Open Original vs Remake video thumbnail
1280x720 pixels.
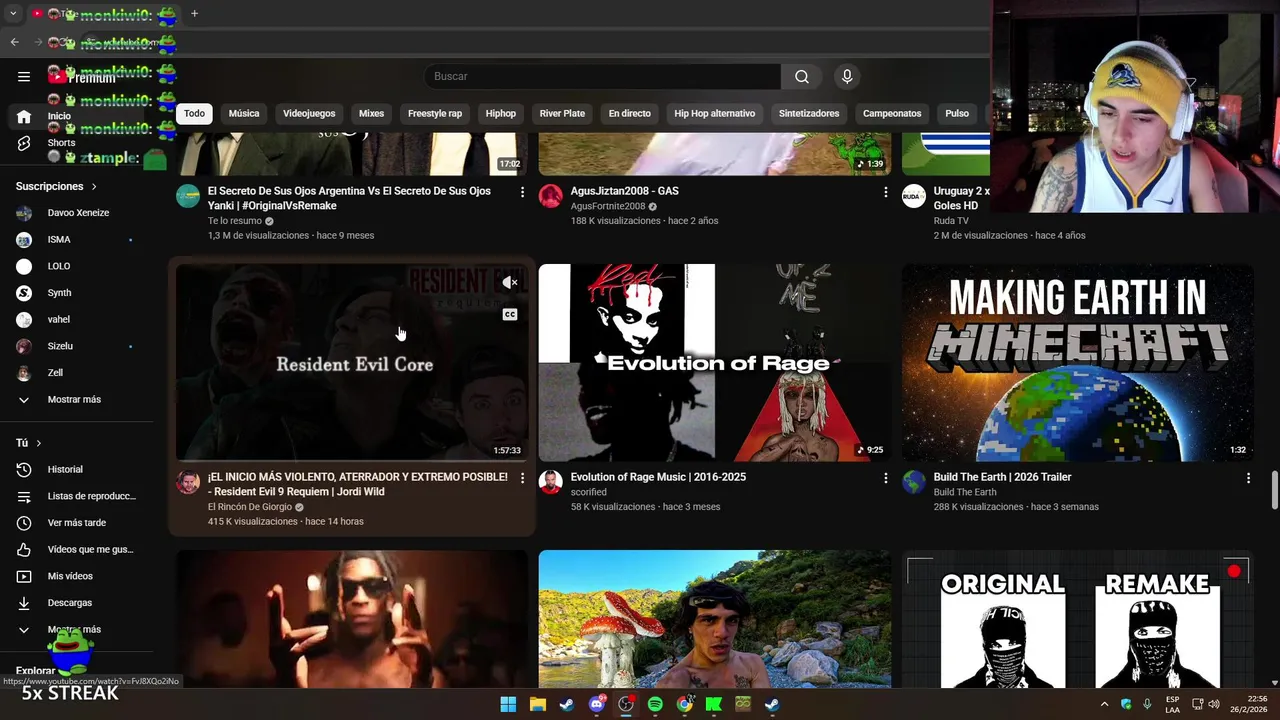click(1077, 619)
